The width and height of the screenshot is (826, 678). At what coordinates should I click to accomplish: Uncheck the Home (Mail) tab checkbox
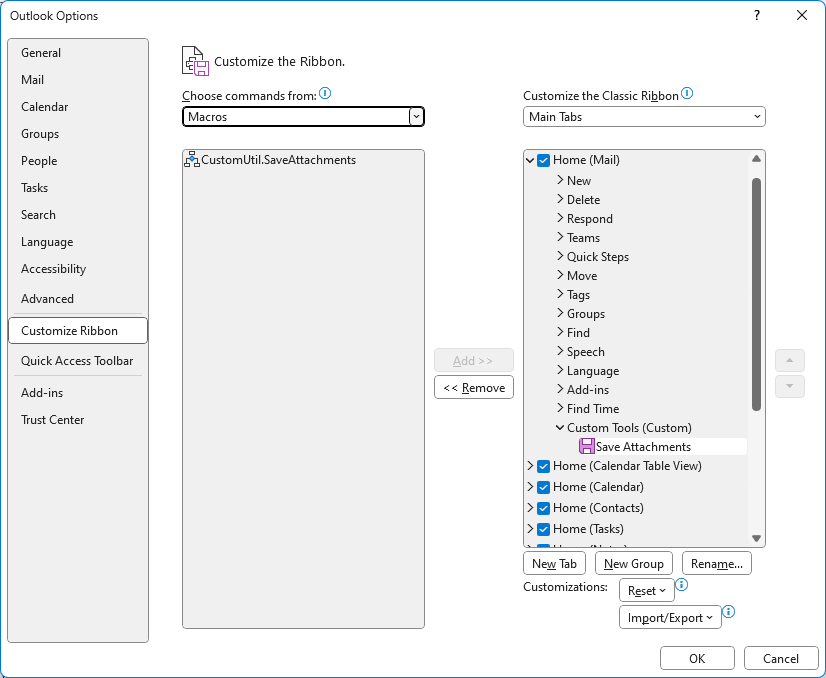(543, 160)
